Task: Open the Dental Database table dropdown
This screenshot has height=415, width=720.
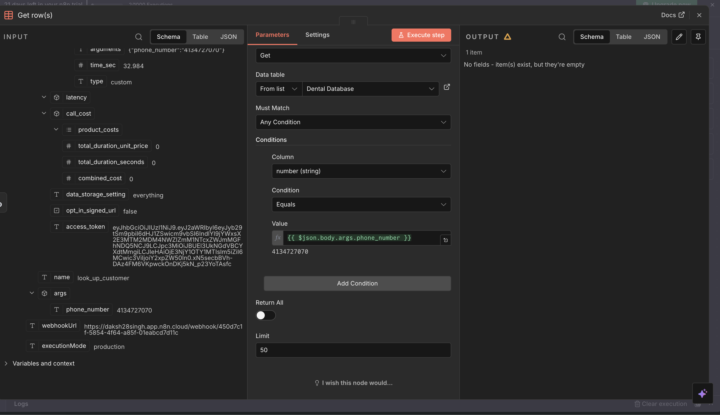Action: click(370, 89)
